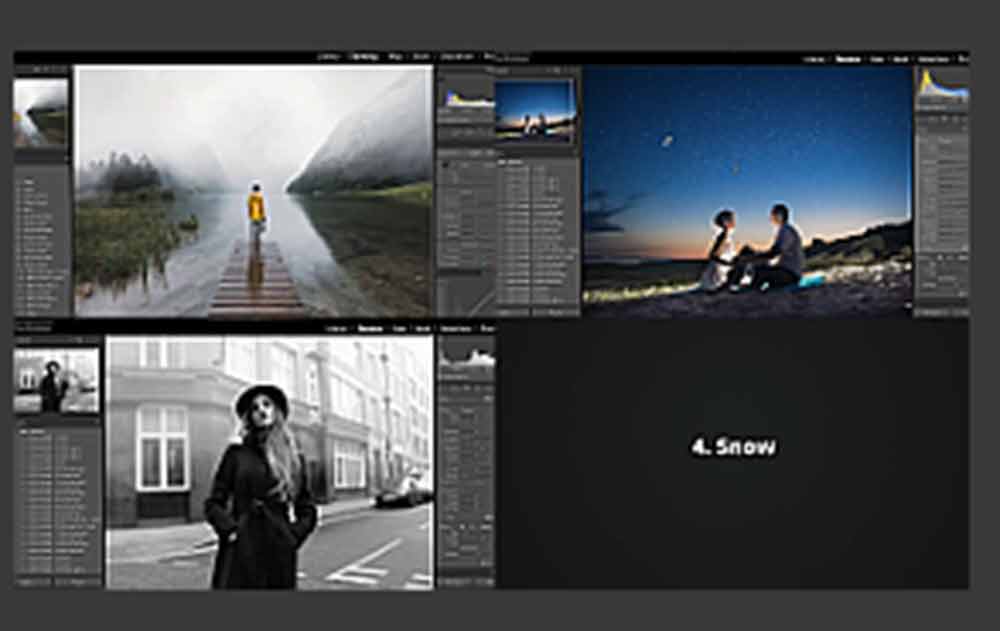Select Develop module in night couple window

[848, 59]
